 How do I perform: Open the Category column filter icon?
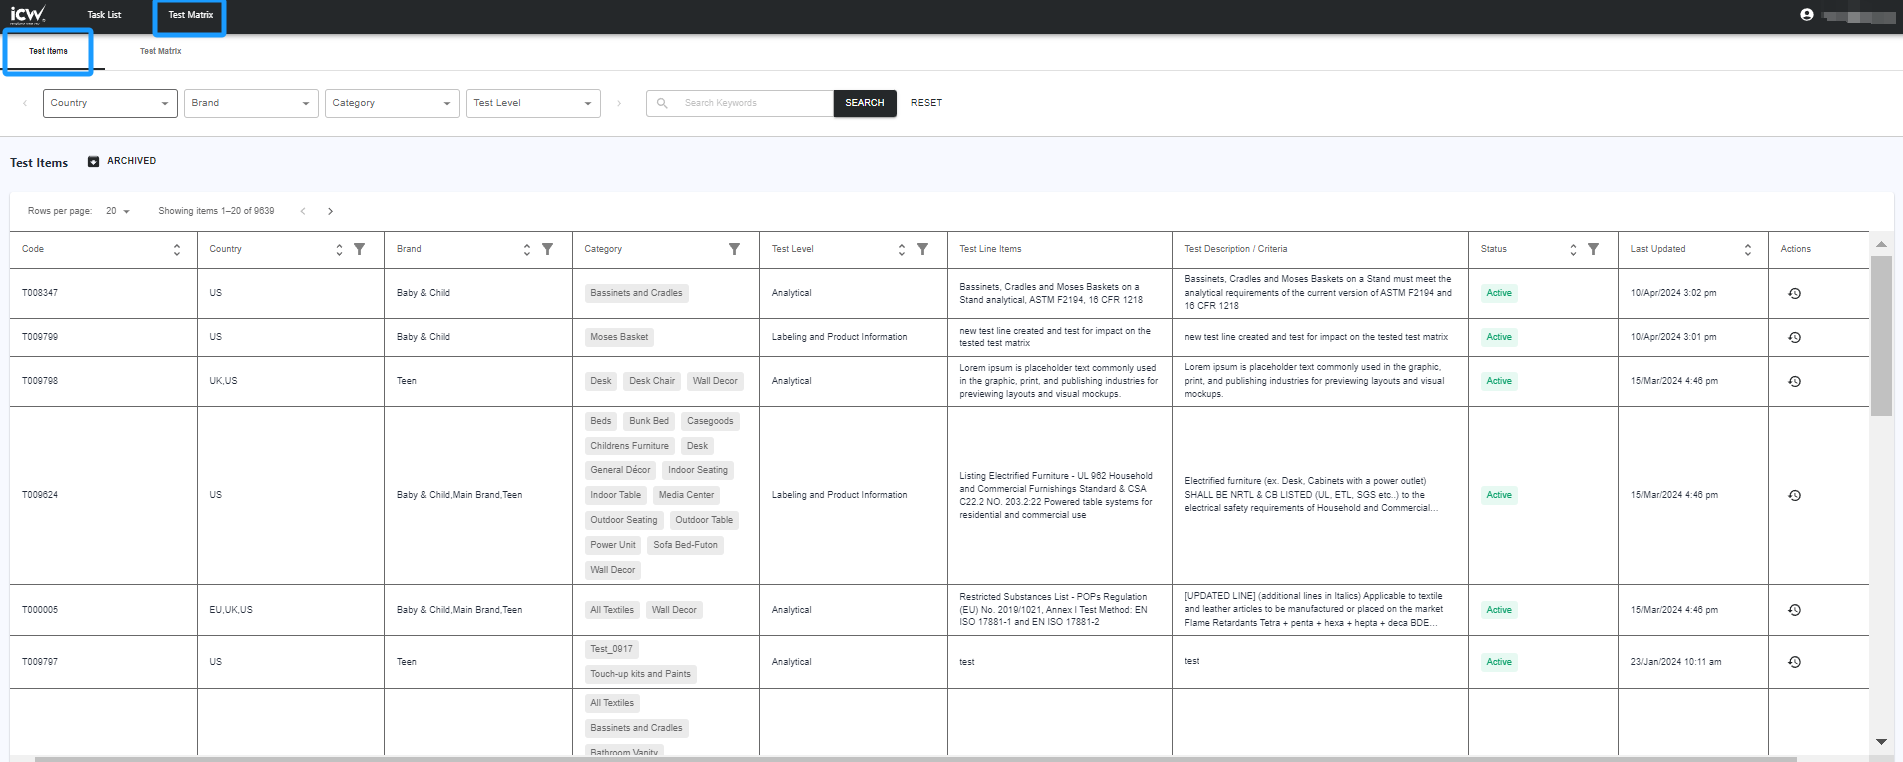(734, 249)
